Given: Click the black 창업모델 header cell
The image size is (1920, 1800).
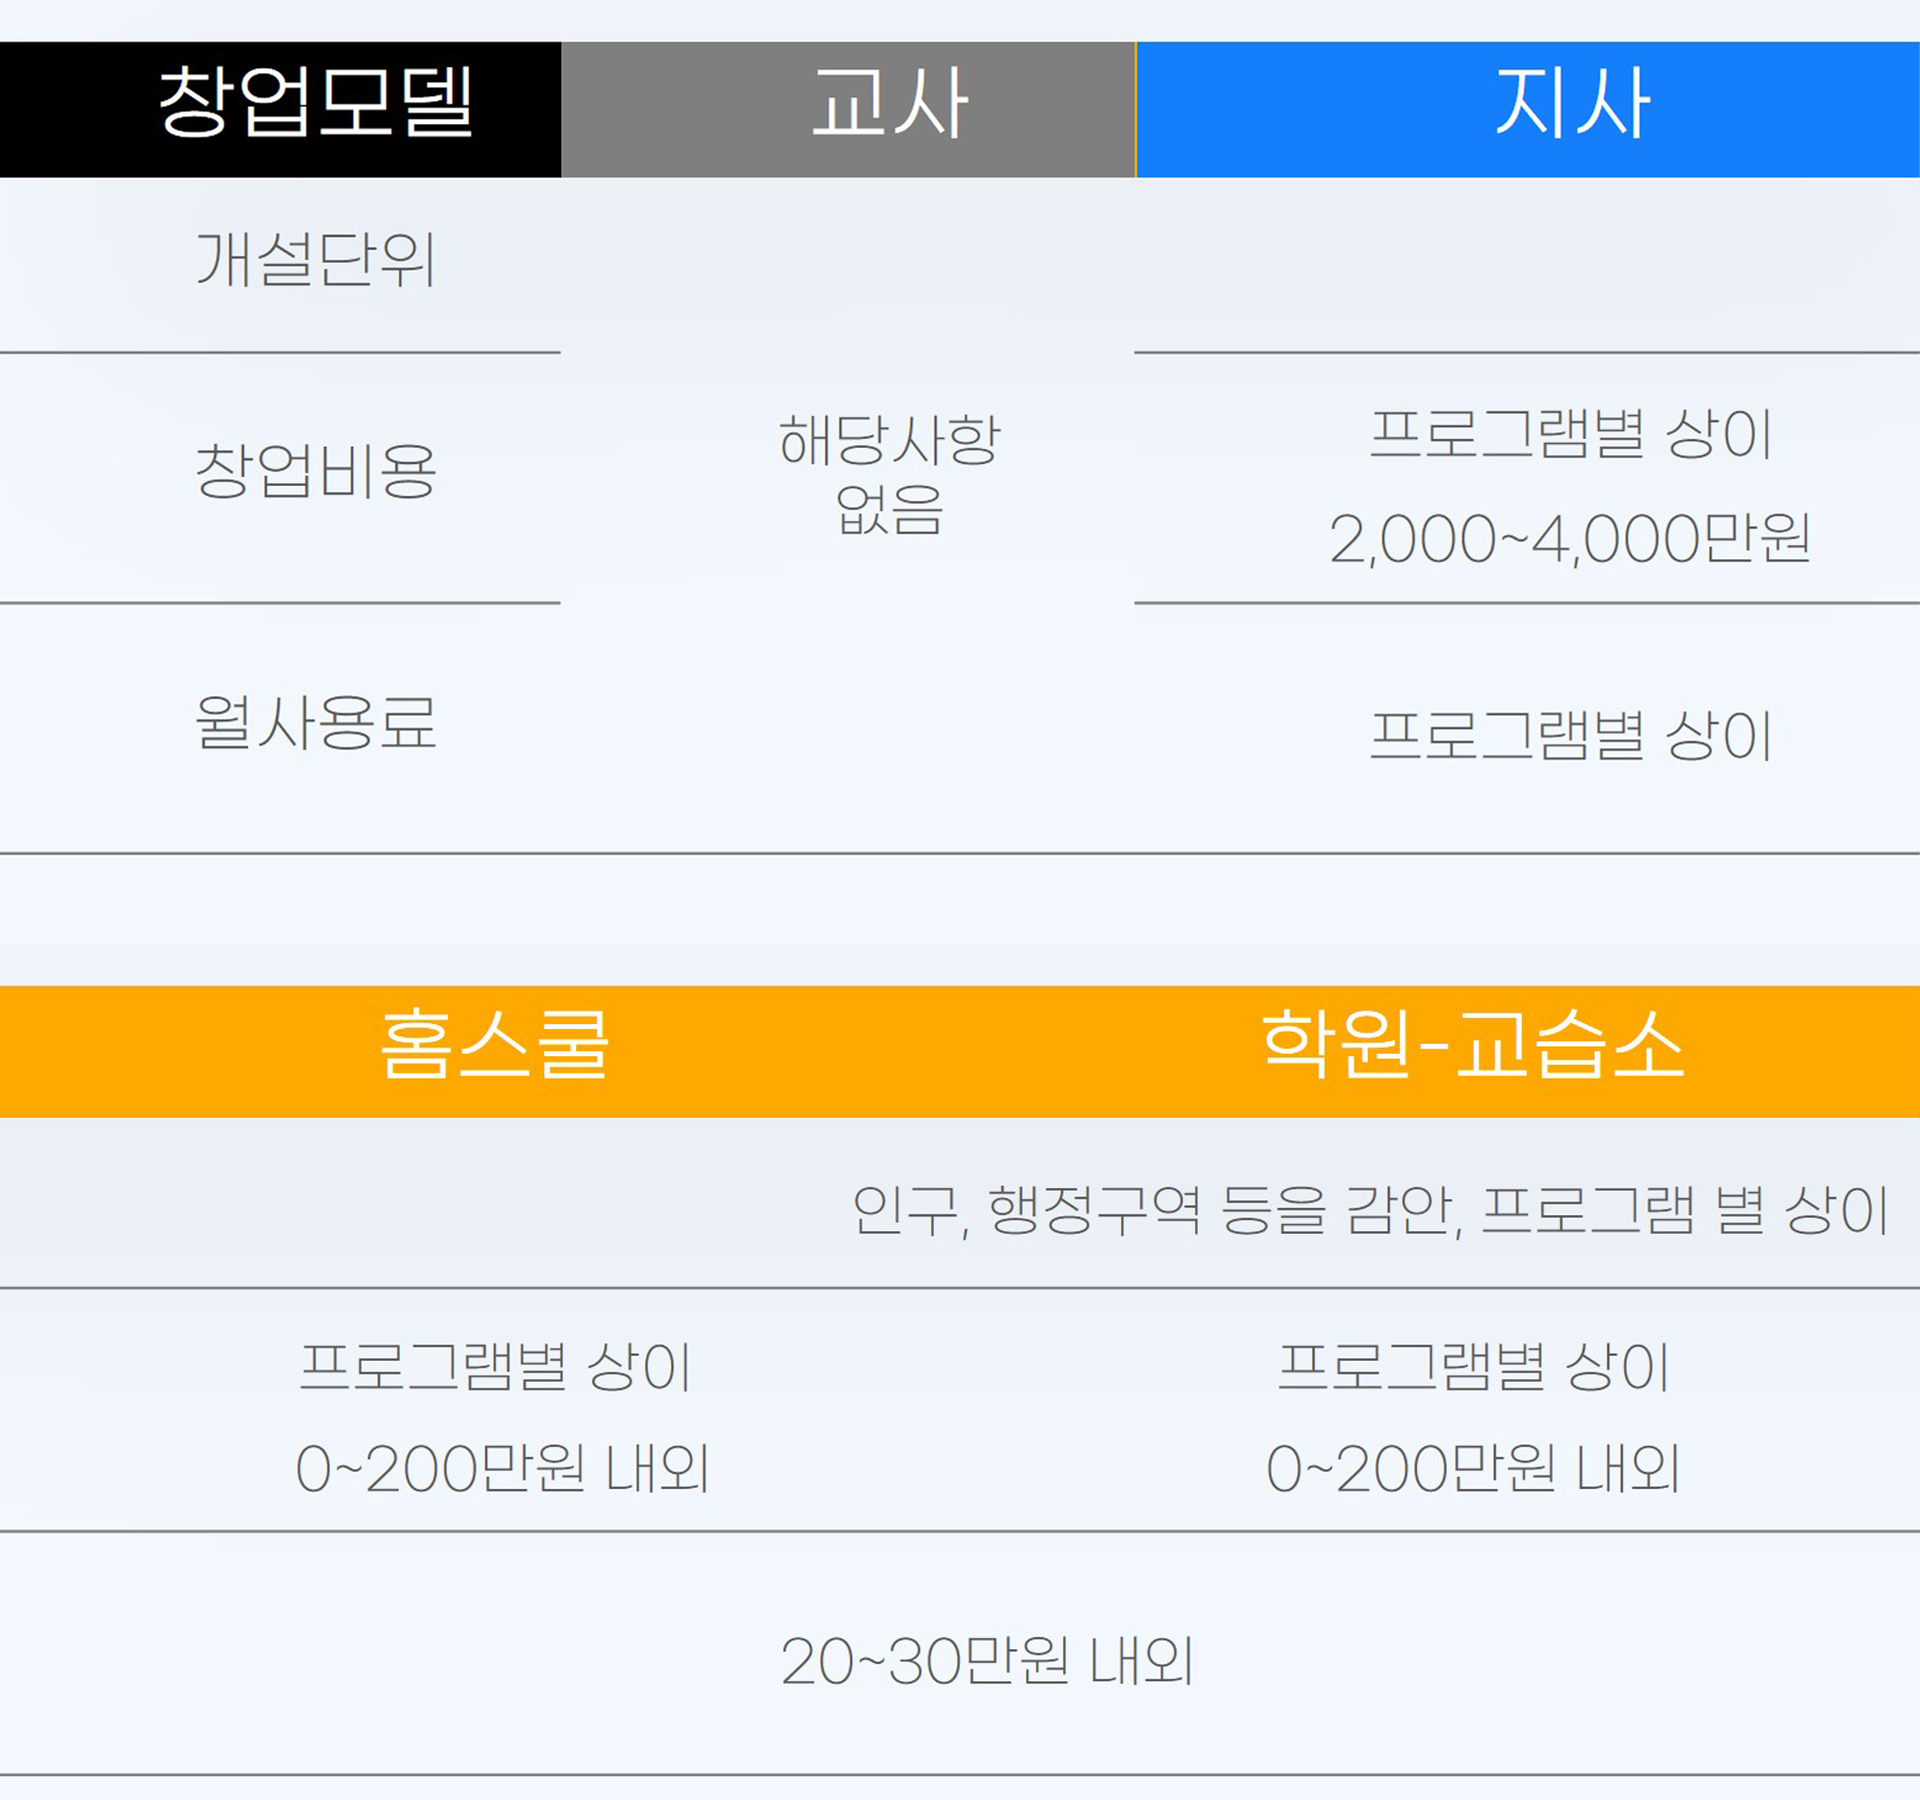Looking at the screenshot, I should click(280, 109).
